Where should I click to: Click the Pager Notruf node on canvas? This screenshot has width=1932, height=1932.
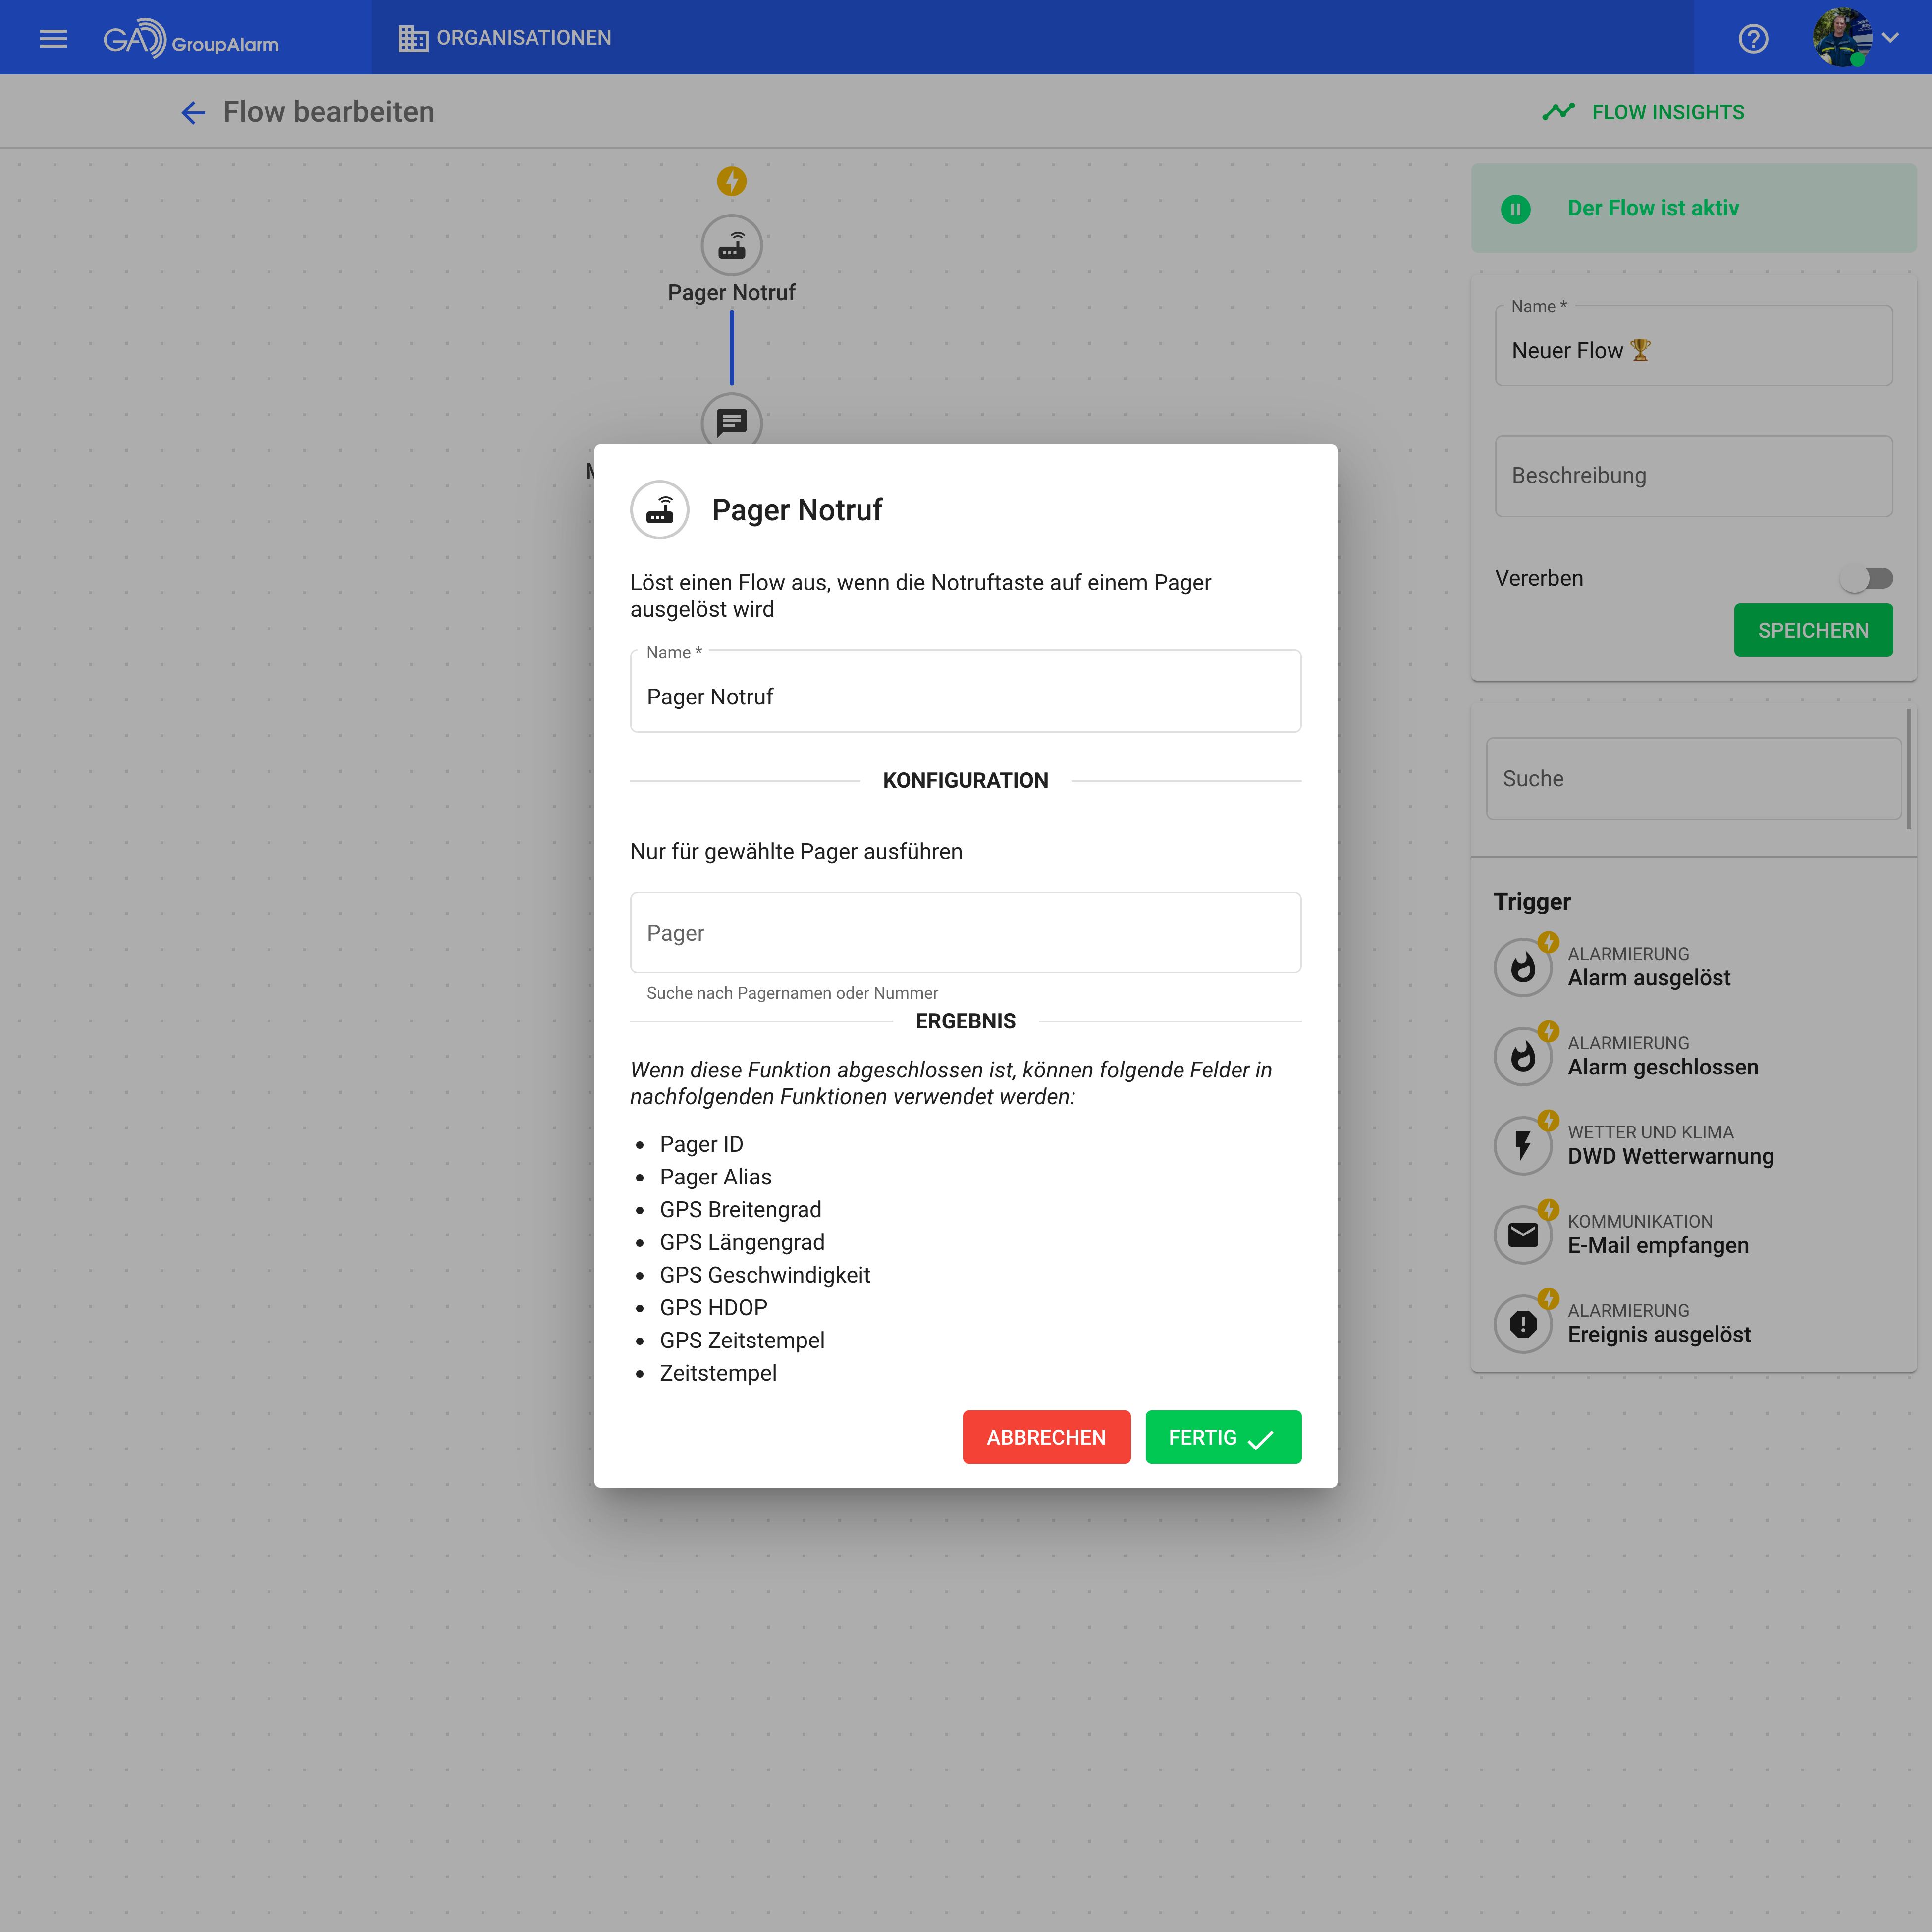click(x=731, y=246)
